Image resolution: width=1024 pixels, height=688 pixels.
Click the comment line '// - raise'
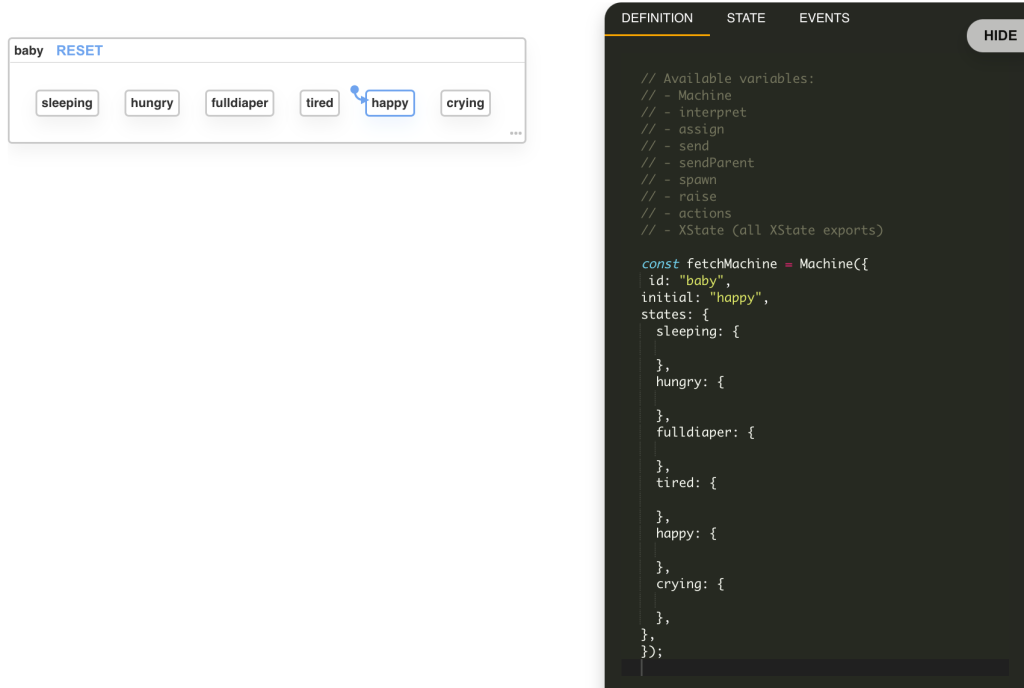[x=679, y=196]
